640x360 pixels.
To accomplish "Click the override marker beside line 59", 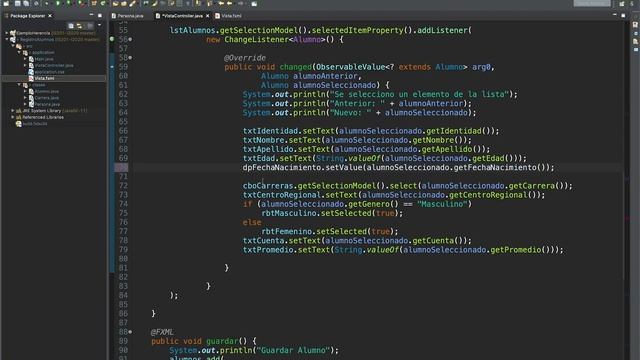I will 112,67.
